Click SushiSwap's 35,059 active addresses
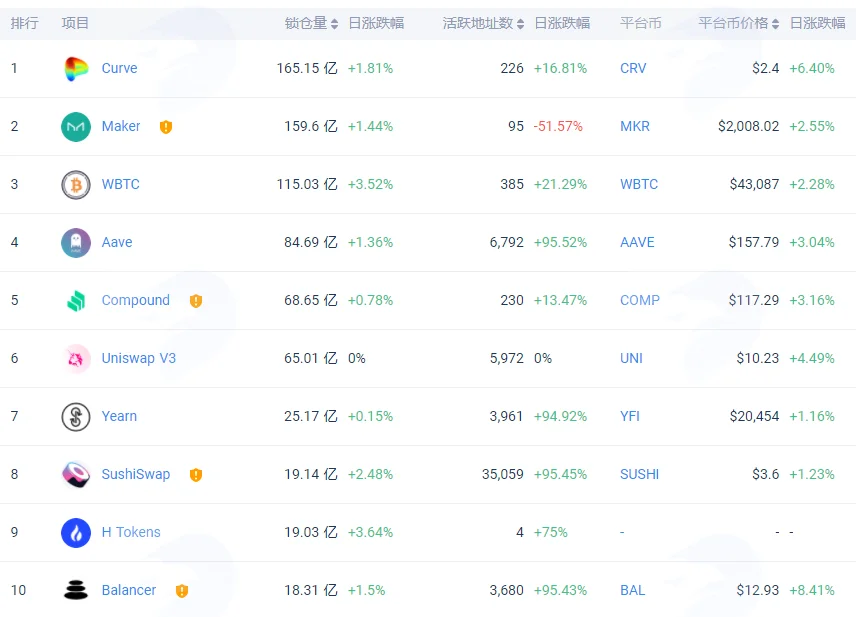Screen dimensions: 856x617 click(x=502, y=474)
